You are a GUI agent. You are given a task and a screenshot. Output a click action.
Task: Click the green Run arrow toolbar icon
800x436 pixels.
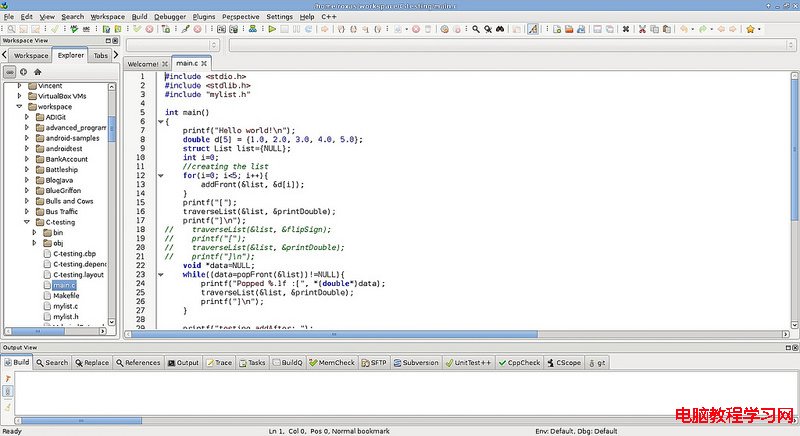272,29
